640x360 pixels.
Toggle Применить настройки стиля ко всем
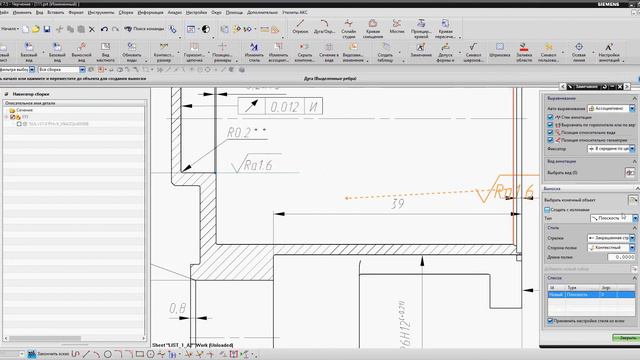[x=550, y=321]
